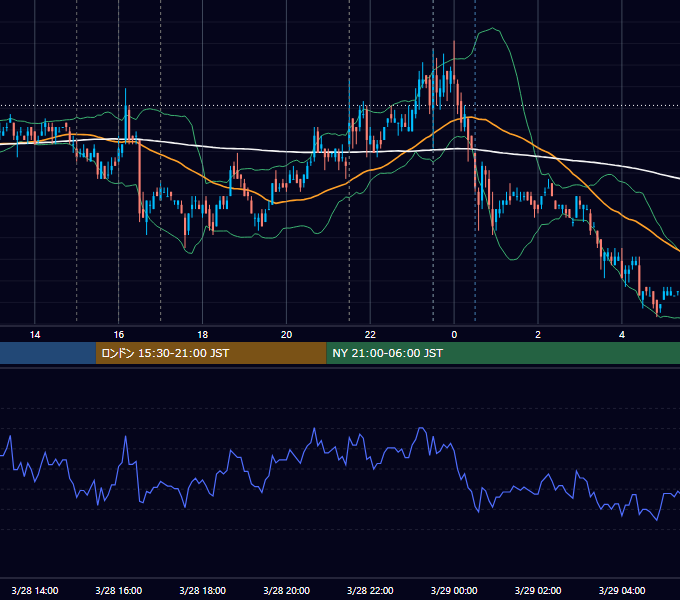Click the 3/29 04:00 date label
This screenshot has height=600, width=680.
pos(622,590)
